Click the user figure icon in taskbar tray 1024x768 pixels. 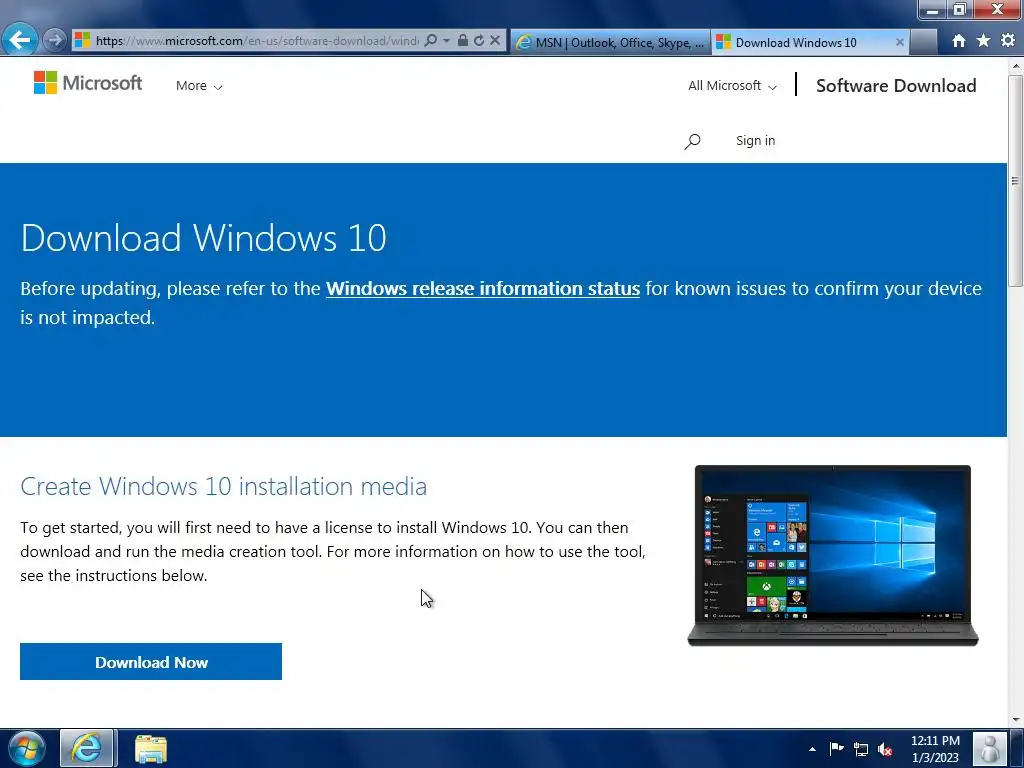pyautogui.click(x=989, y=748)
